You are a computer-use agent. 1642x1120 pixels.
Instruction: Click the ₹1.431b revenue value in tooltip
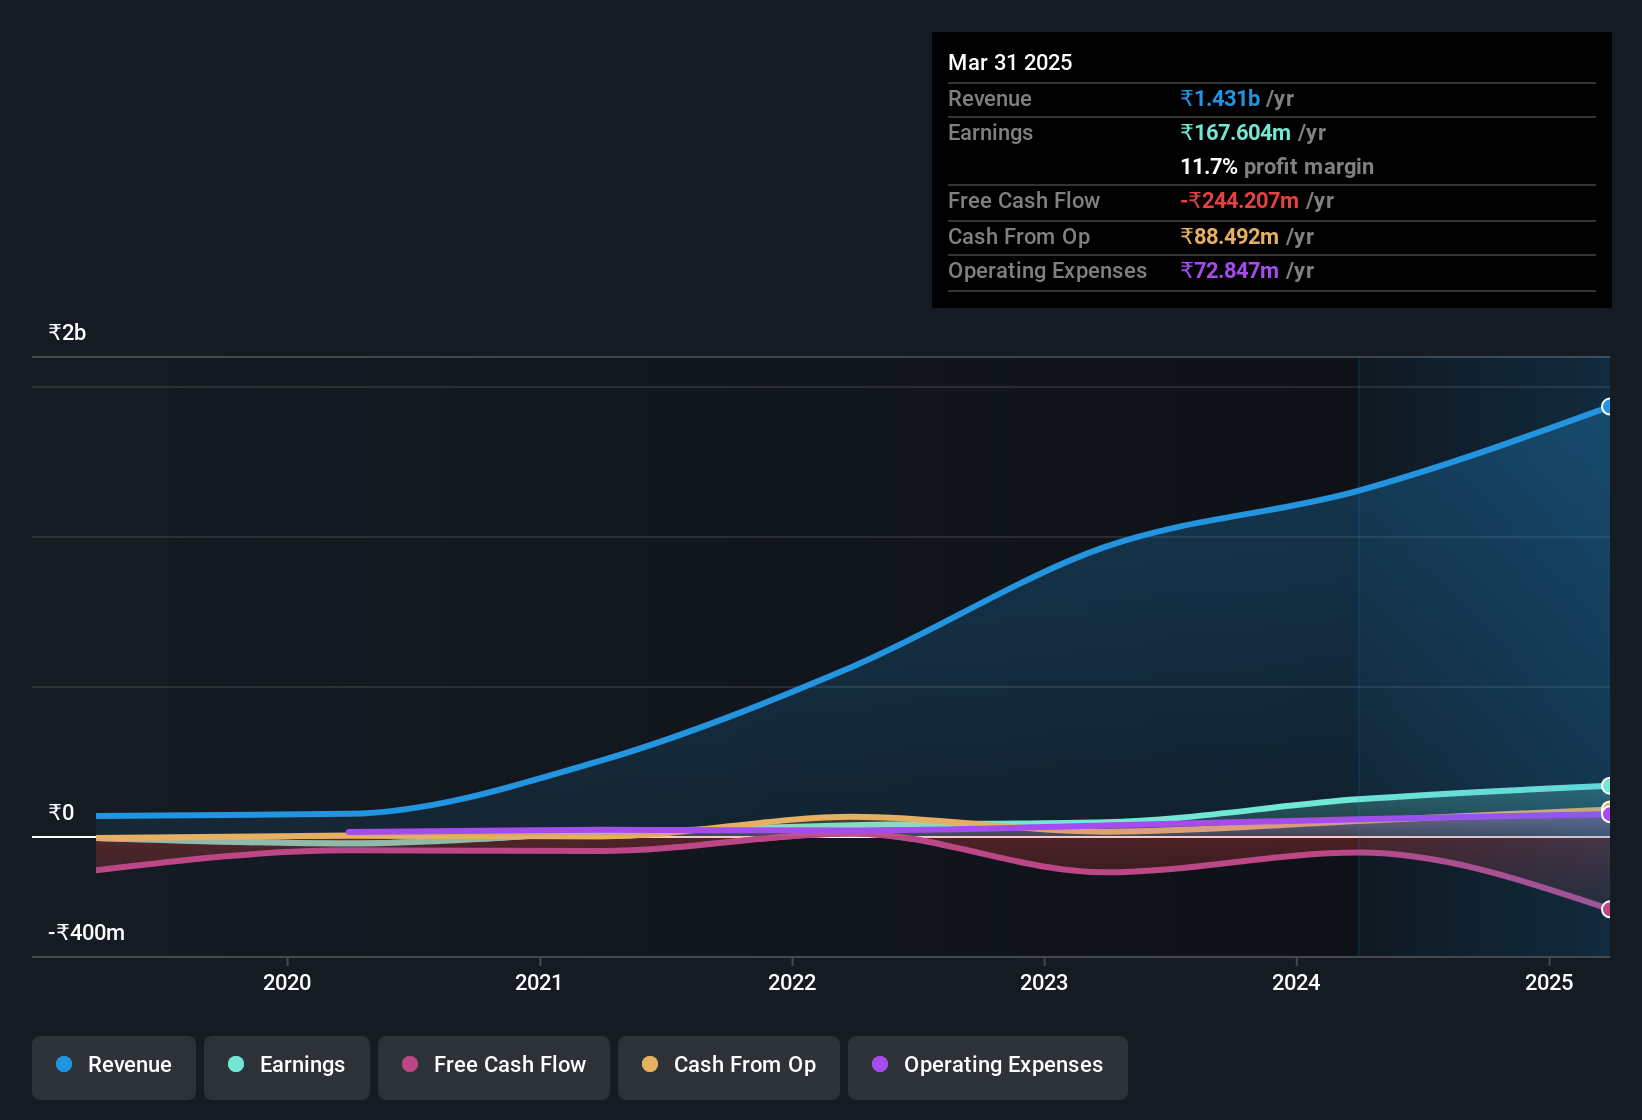coord(1220,98)
